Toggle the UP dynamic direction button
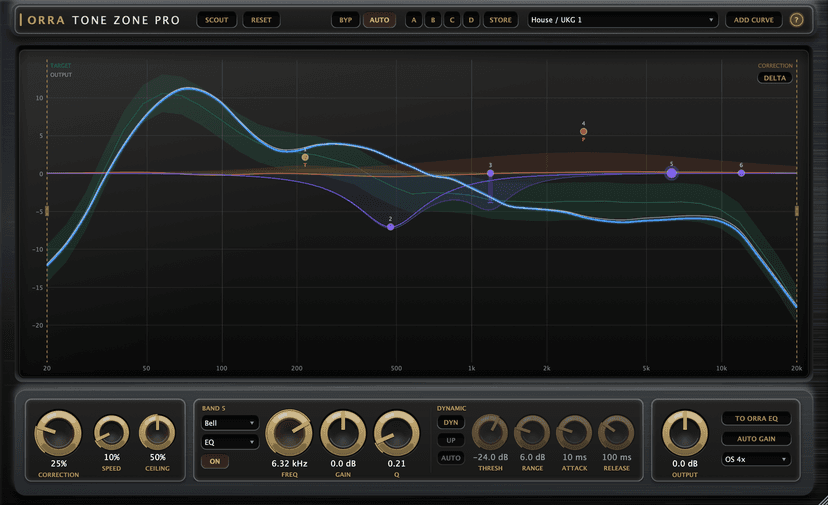This screenshot has width=828, height=505. point(451,440)
